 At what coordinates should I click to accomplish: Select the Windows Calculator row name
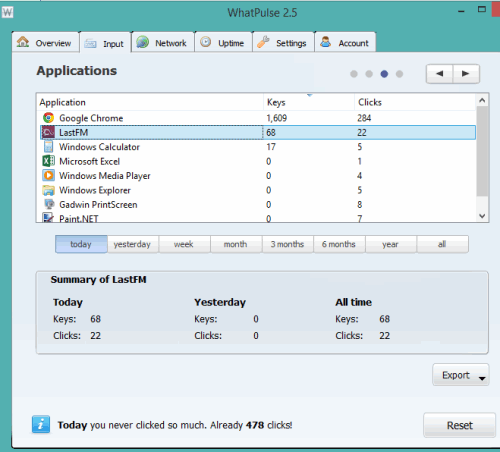click(x=99, y=147)
